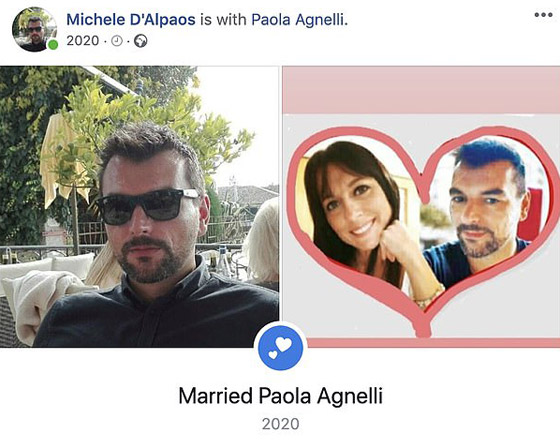Click the 2020 life event year
Viewport: 560px width, 448px height.
(x=280, y=424)
